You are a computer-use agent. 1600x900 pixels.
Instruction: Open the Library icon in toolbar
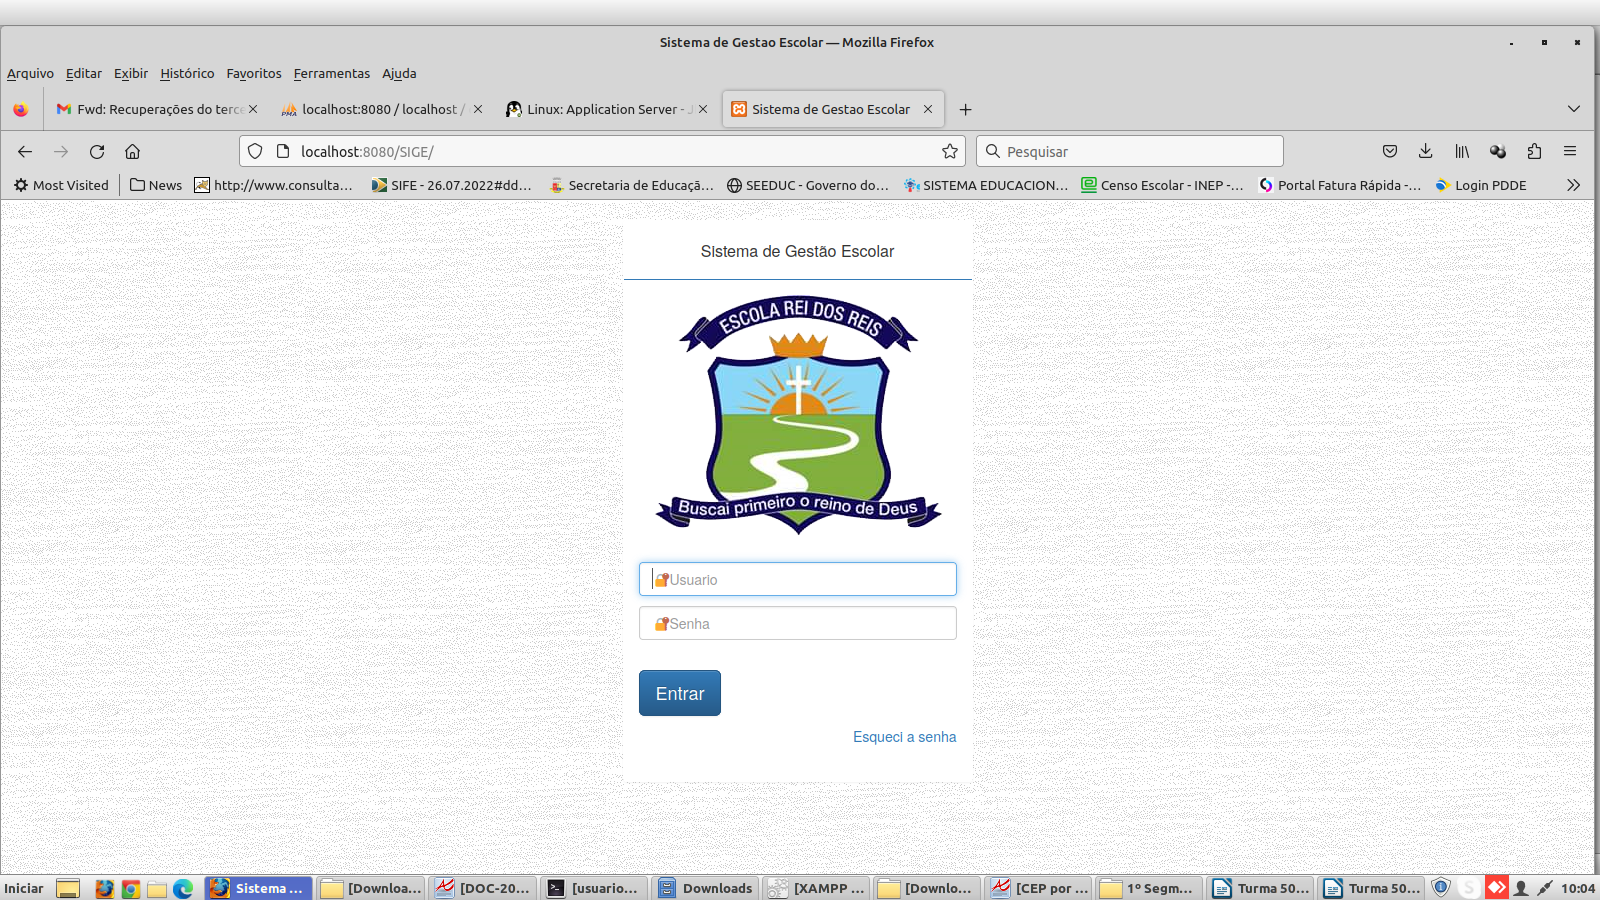point(1462,151)
